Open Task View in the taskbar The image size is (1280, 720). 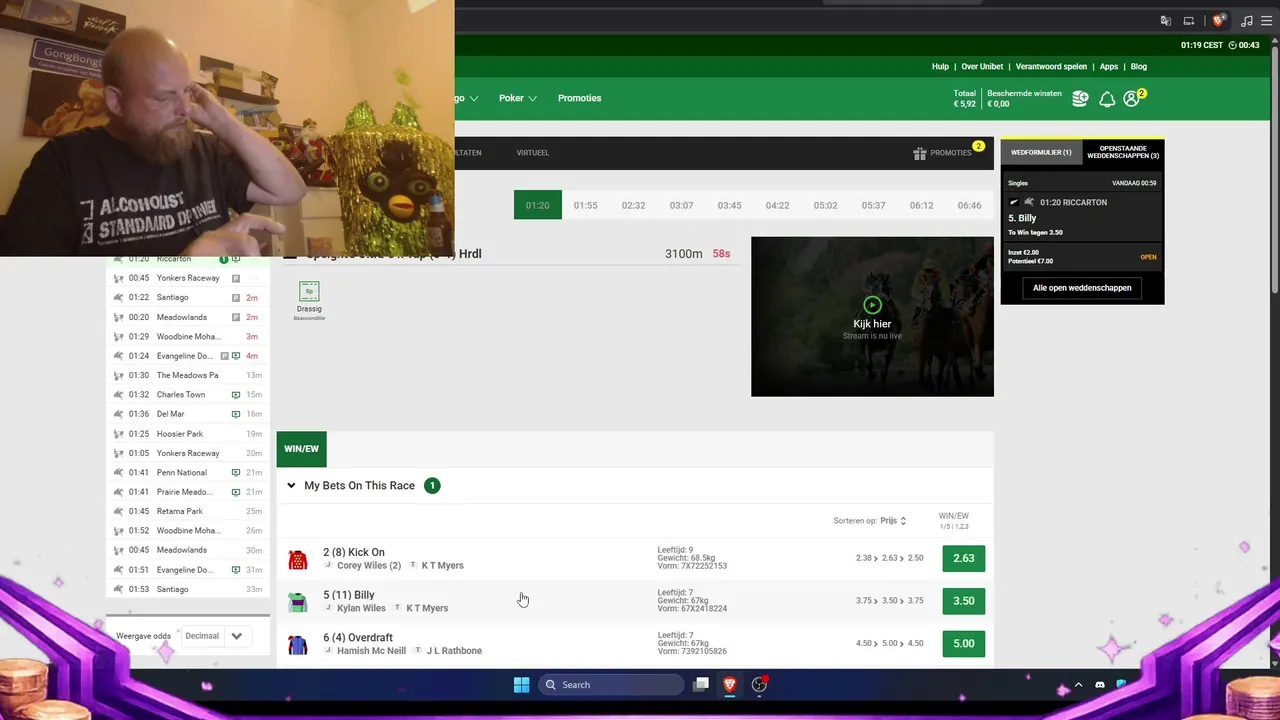pyautogui.click(x=701, y=685)
